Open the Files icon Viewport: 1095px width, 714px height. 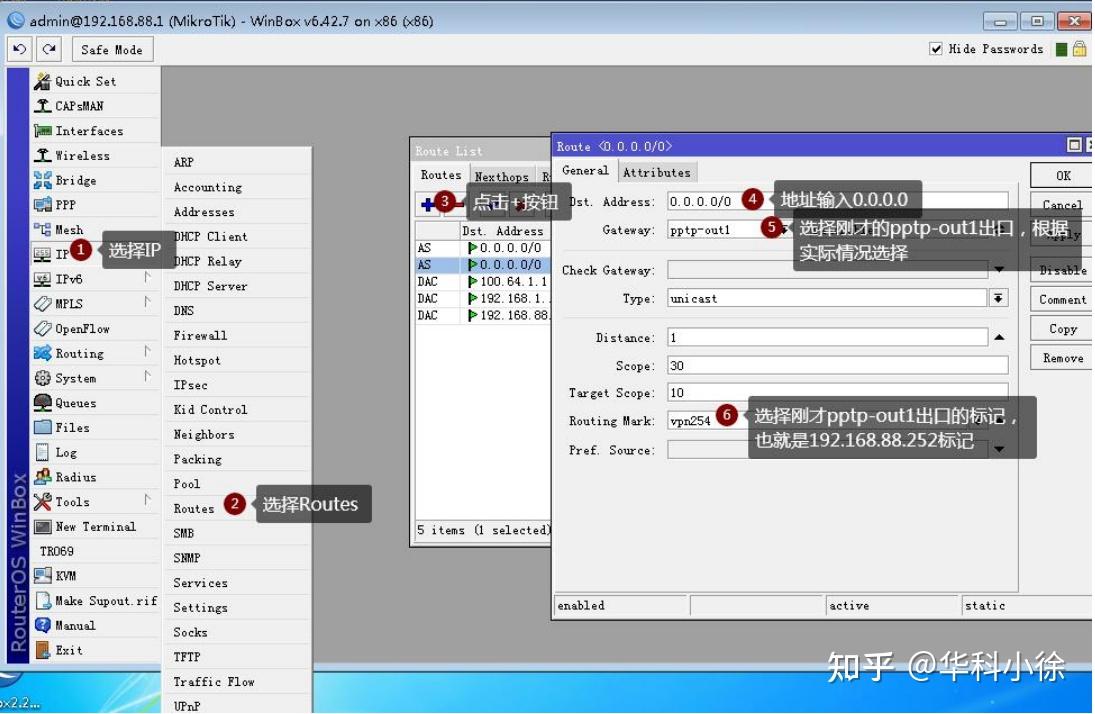[43, 428]
